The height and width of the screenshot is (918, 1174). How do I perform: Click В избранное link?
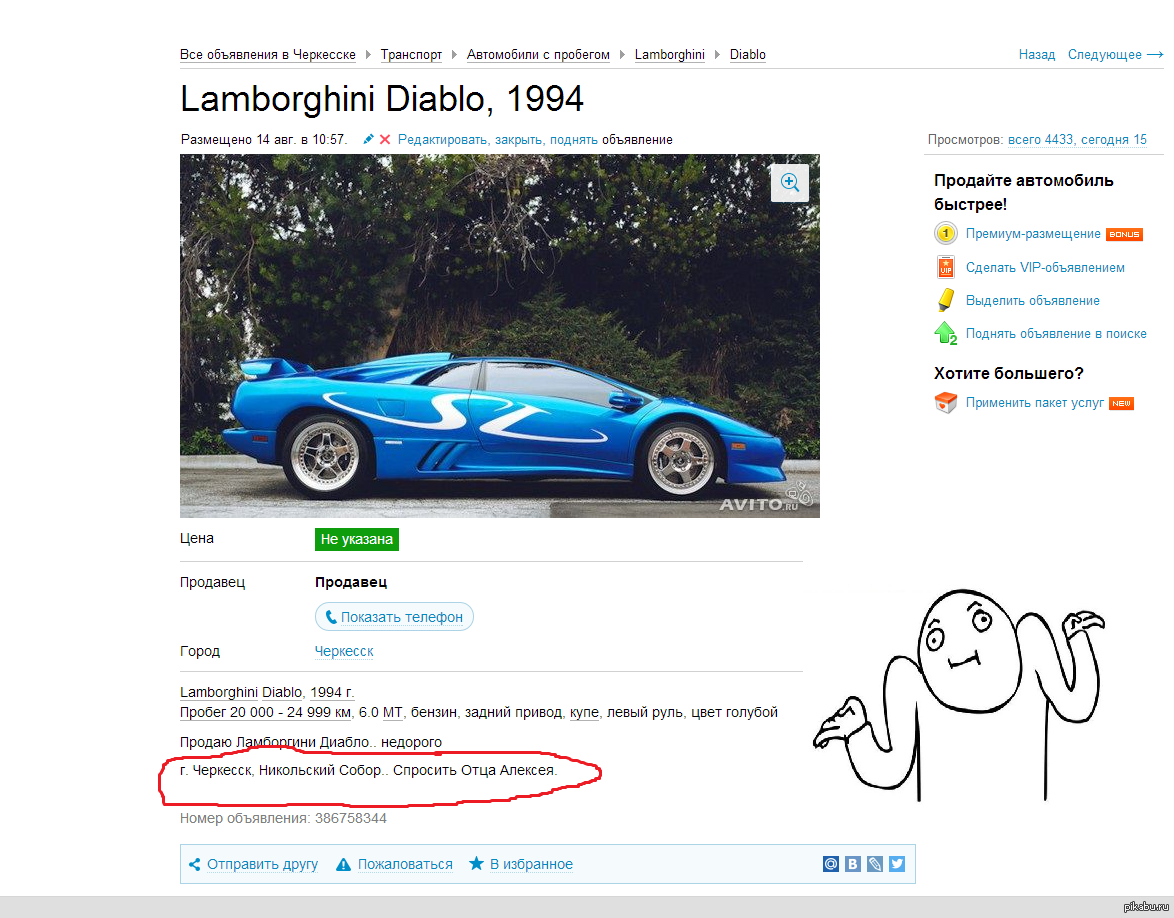532,864
